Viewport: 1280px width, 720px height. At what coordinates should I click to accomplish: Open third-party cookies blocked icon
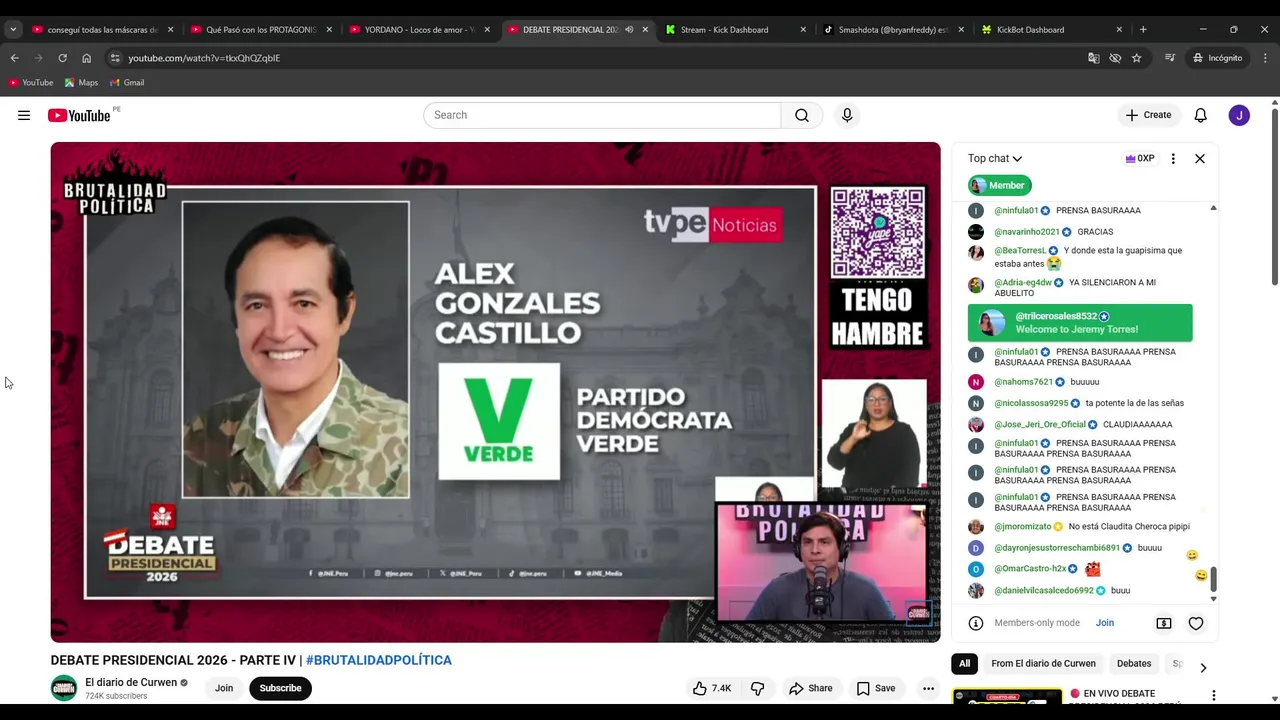point(1115,58)
